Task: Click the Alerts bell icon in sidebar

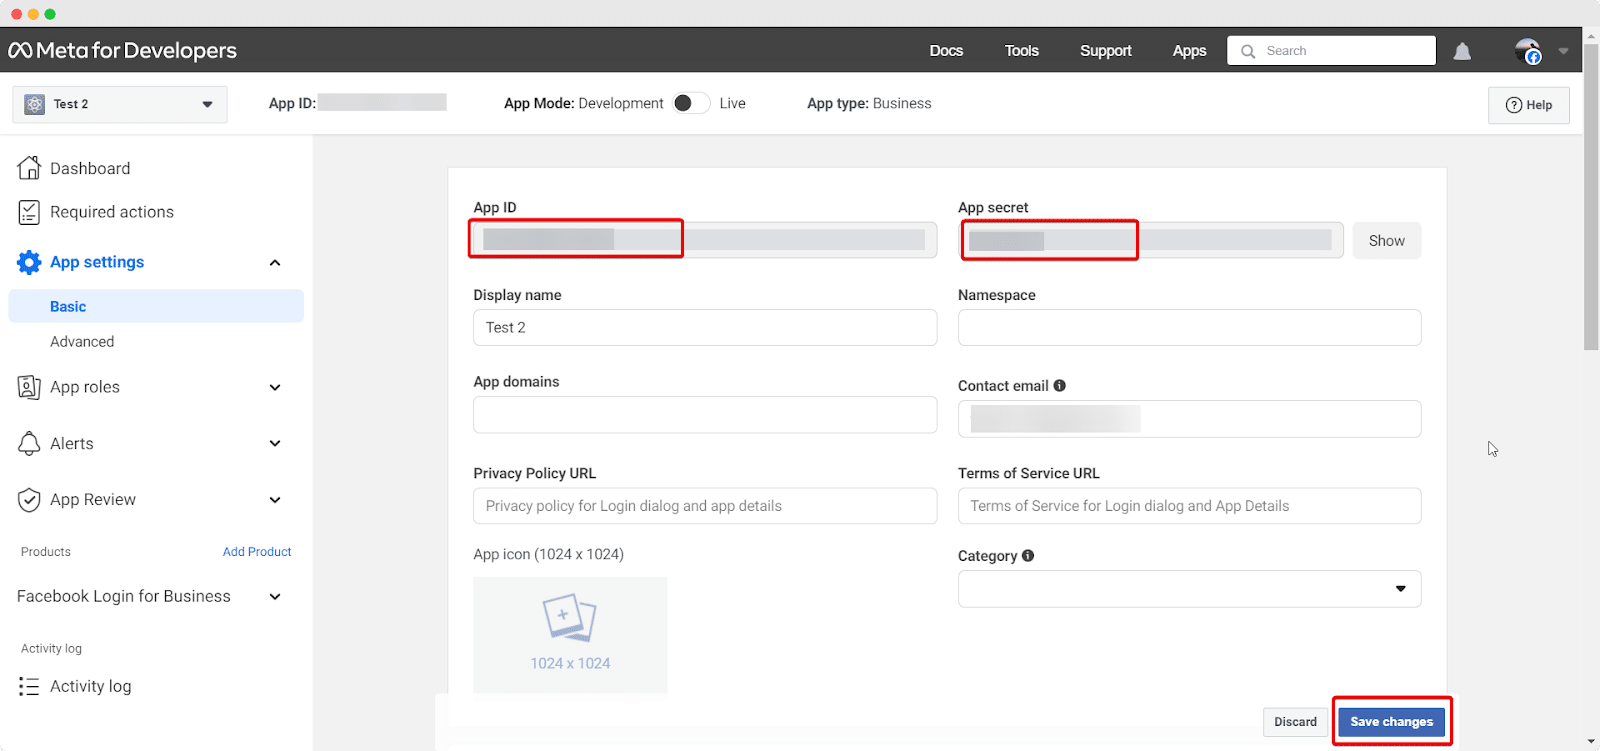Action: pyautogui.click(x=29, y=444)
